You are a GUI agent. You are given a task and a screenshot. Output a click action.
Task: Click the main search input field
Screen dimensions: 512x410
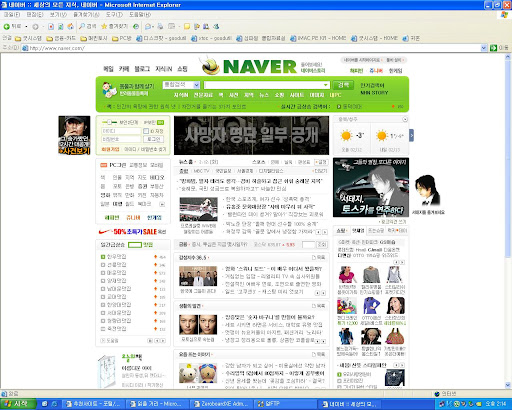(267, 85)
